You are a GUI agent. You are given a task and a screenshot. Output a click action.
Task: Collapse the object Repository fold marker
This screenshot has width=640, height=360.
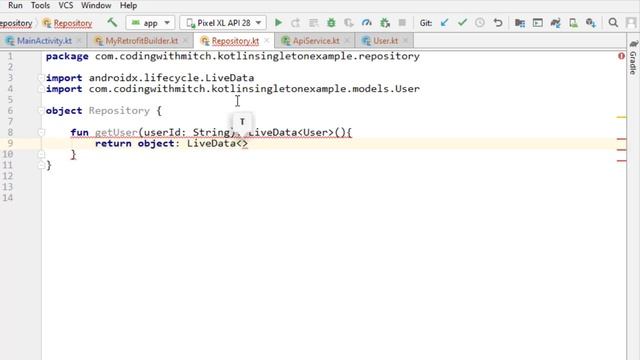click(x=41, y=111)
